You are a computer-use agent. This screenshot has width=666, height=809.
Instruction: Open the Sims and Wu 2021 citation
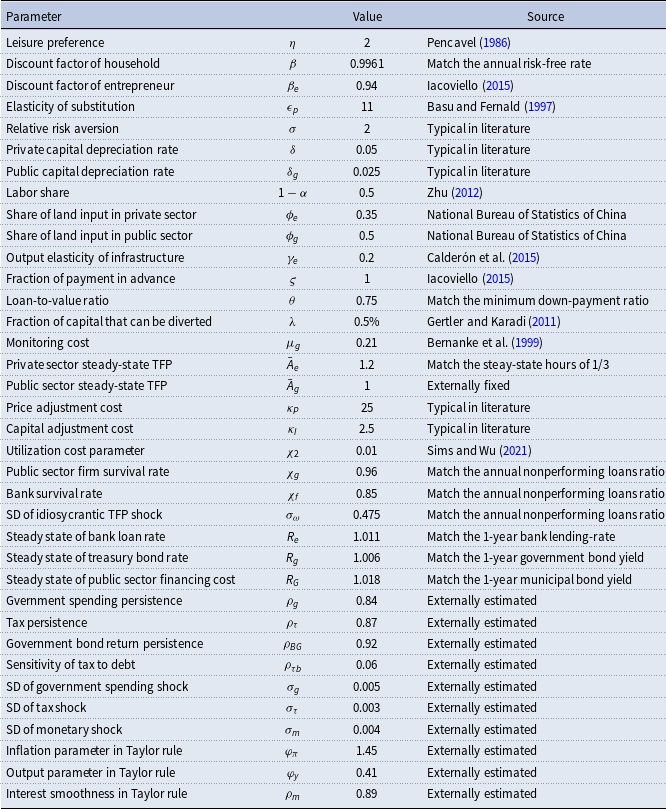(516, 450)
